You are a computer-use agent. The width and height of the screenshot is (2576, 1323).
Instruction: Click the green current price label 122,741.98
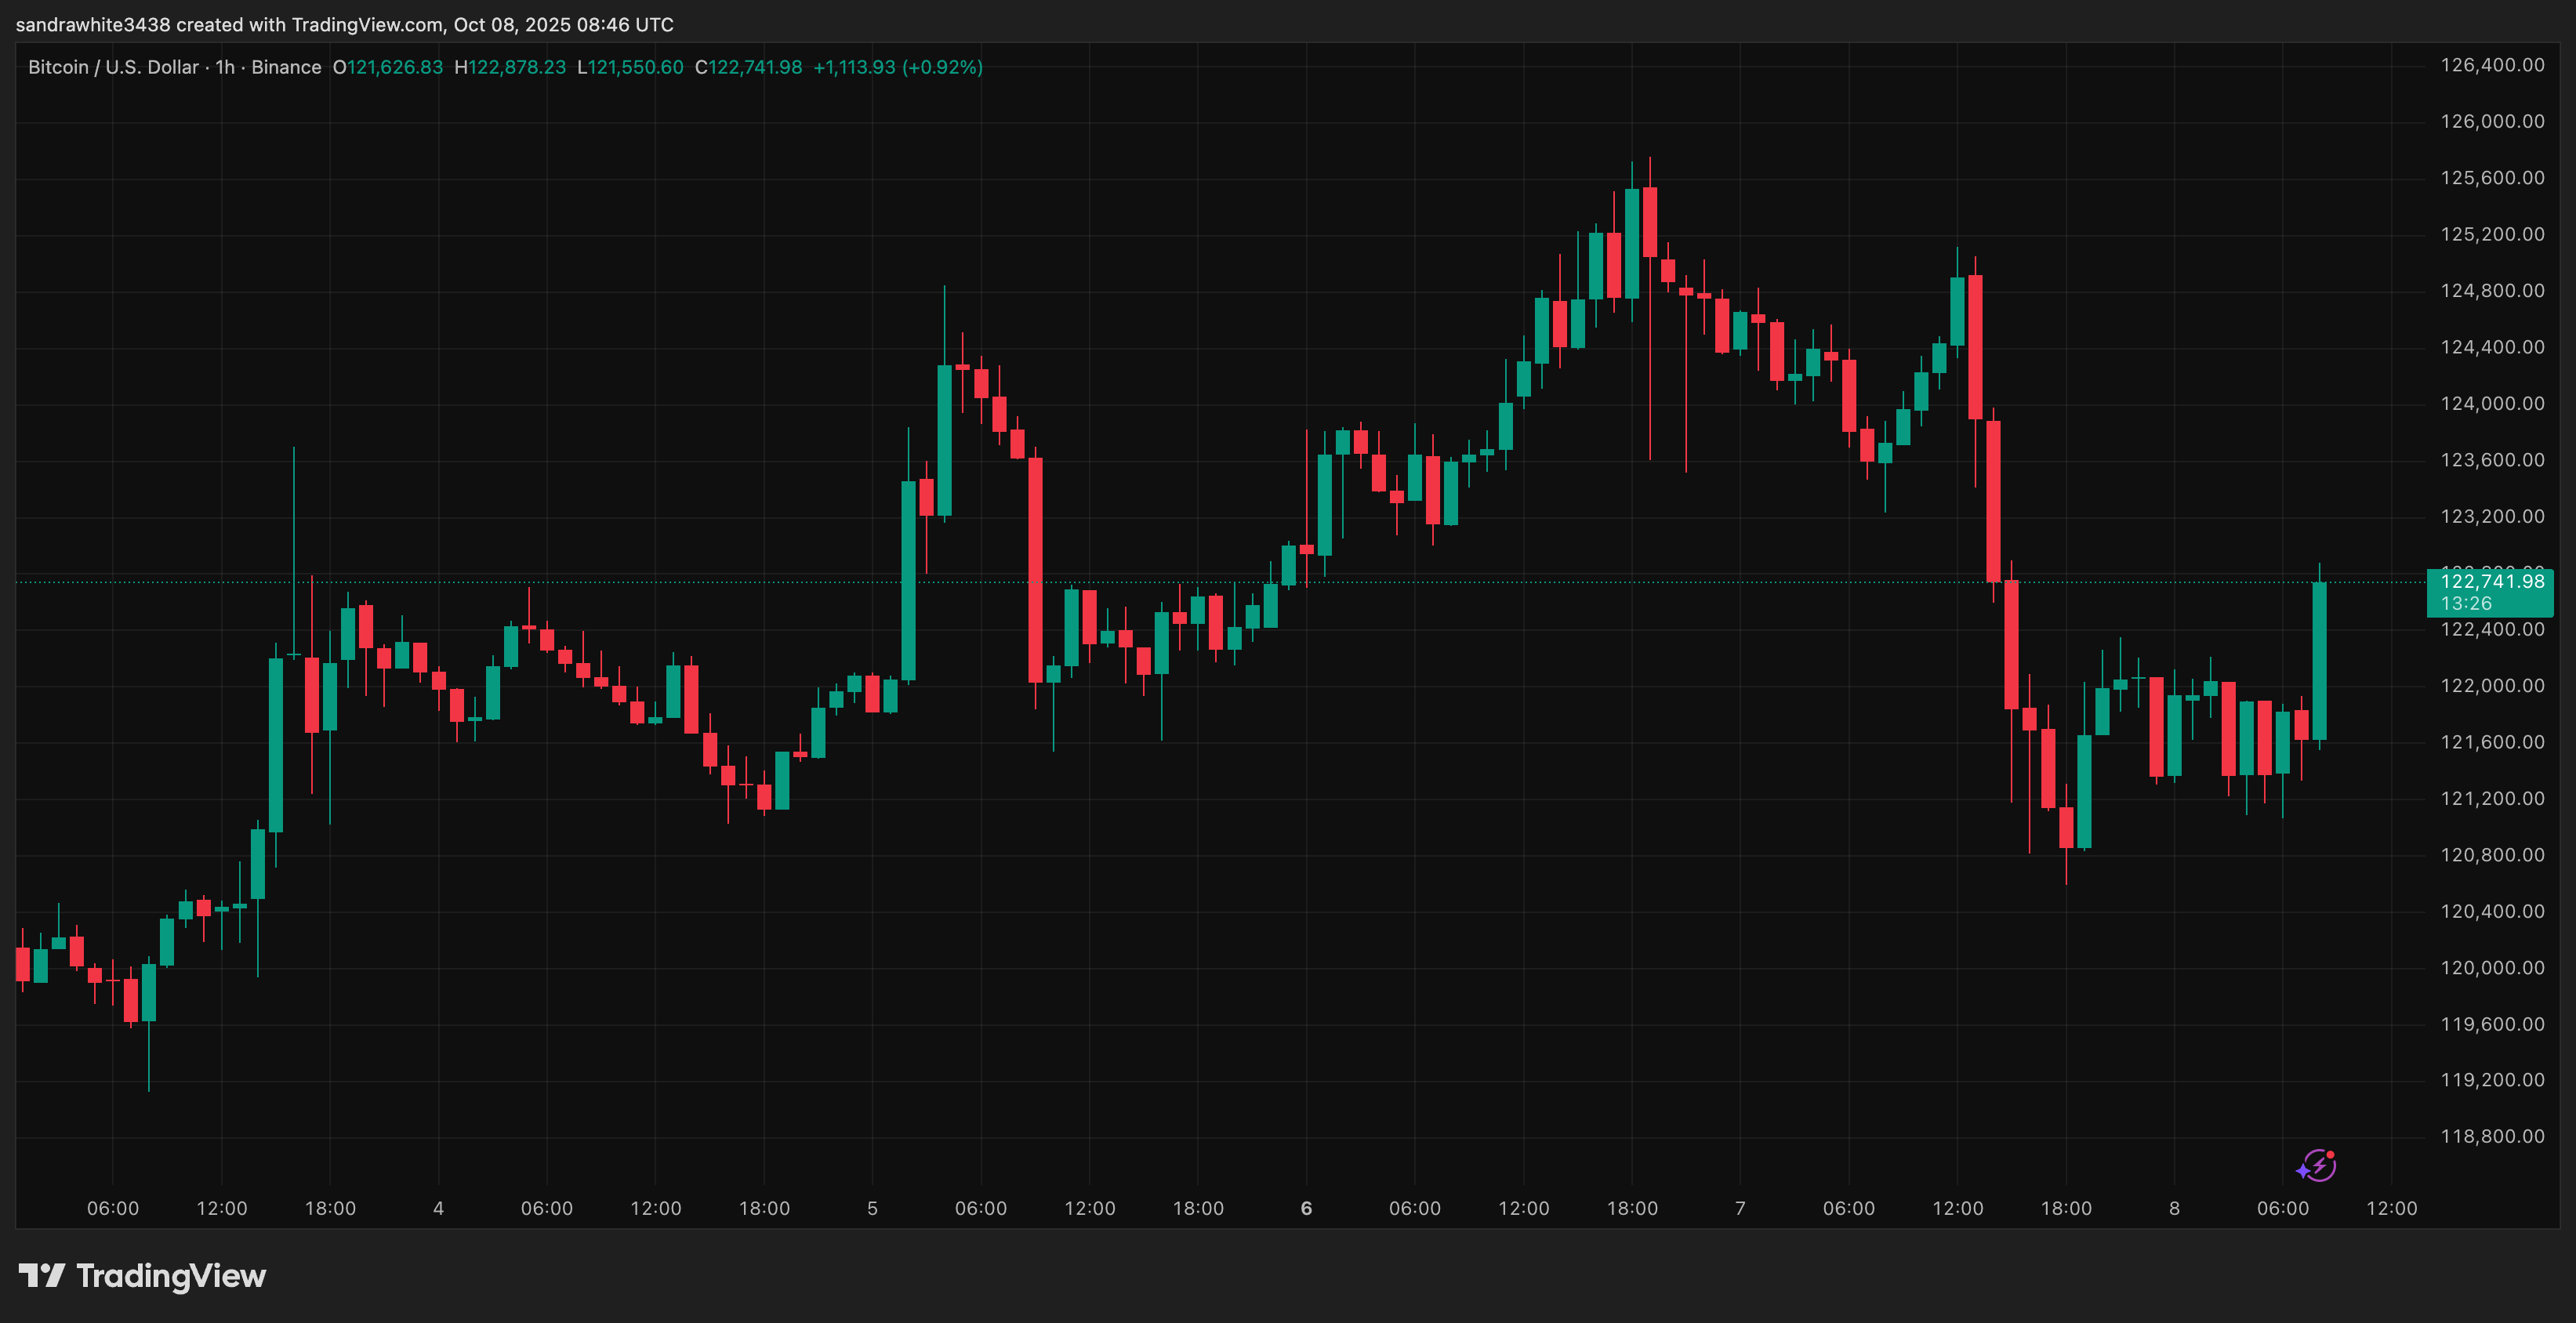[2491, 582]
